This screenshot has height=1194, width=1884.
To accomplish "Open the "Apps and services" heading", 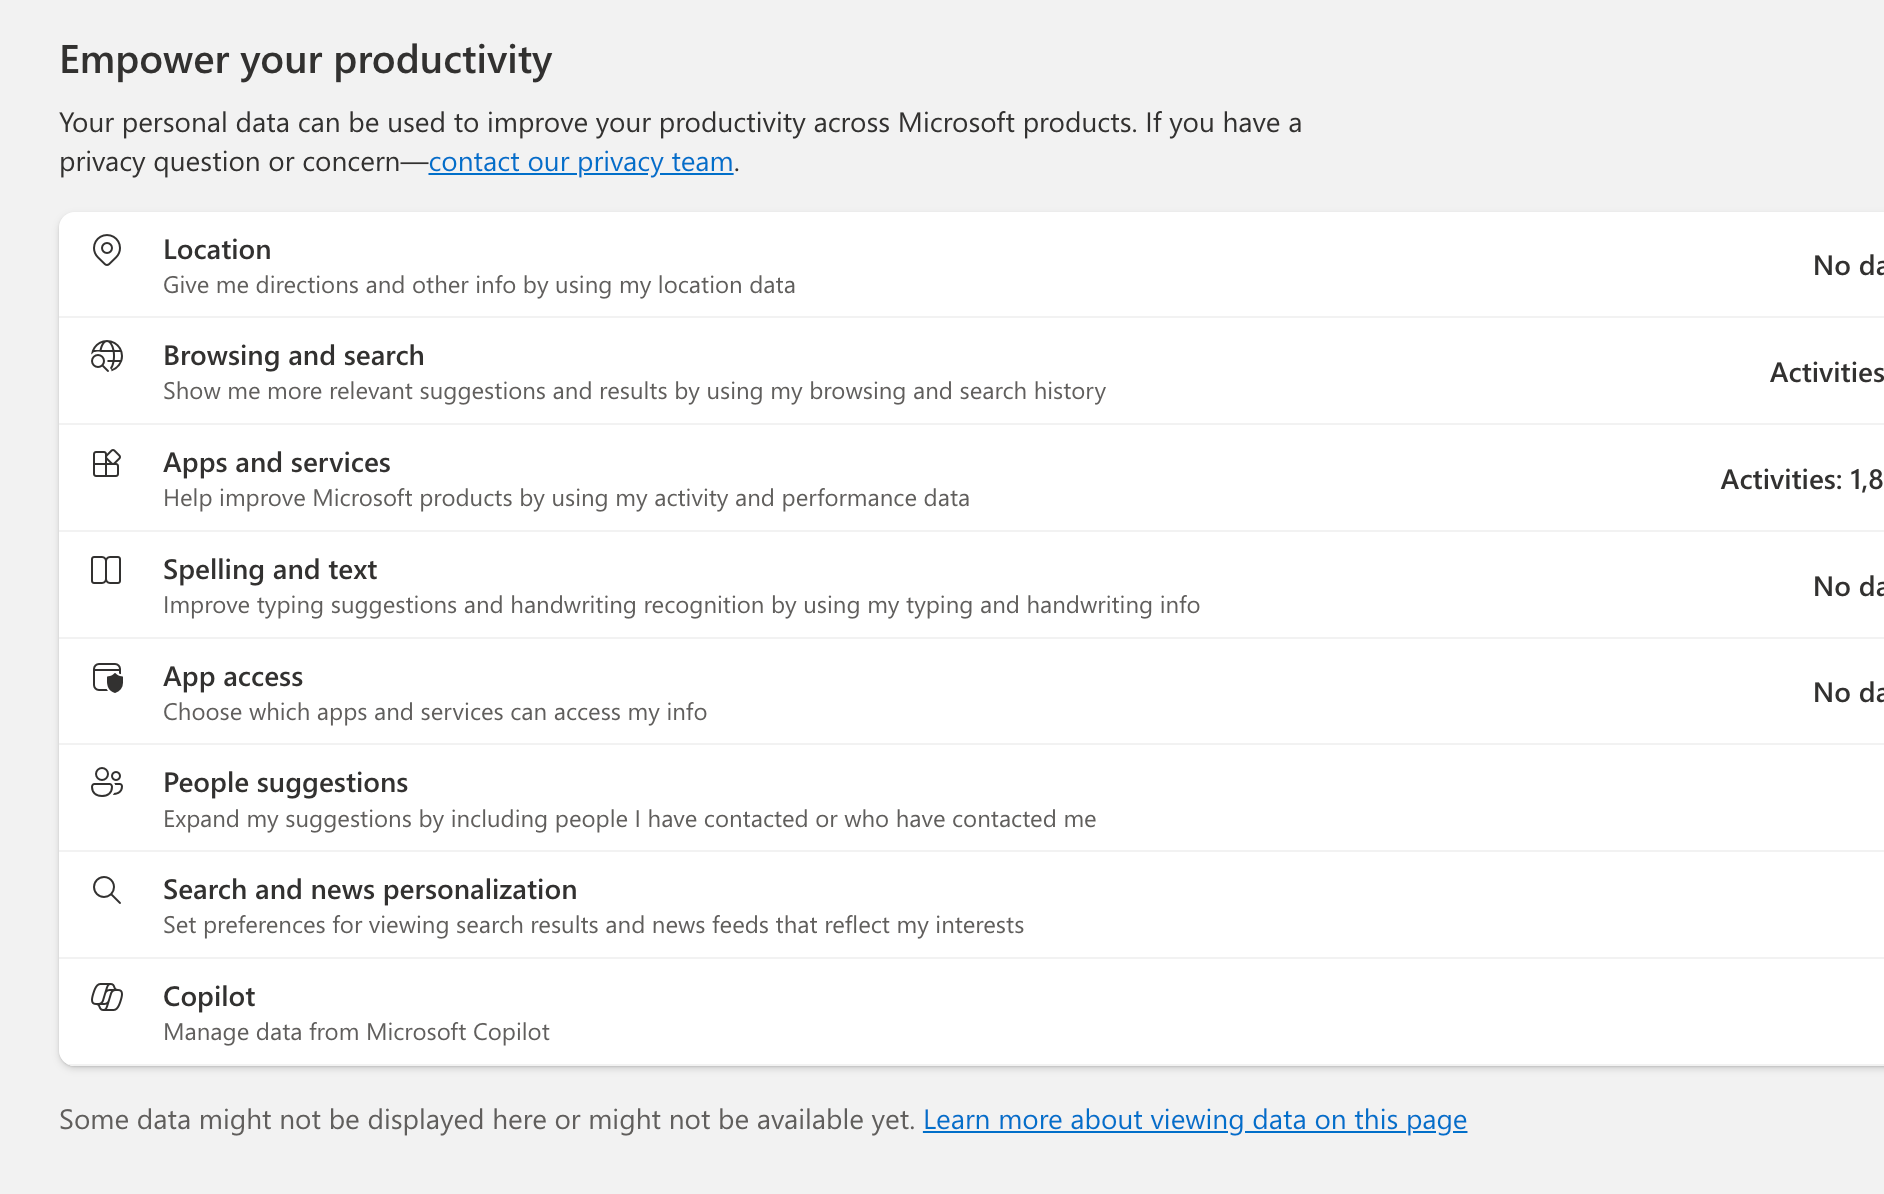I will (276, 463).
